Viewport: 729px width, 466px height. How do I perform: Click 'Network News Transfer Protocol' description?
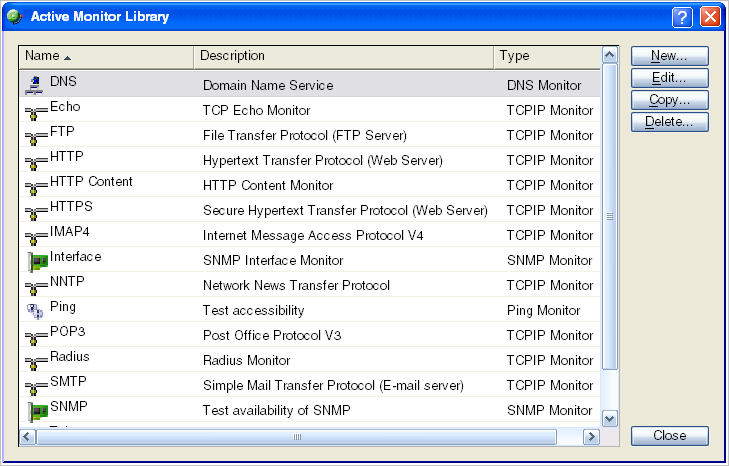point(297,286)
